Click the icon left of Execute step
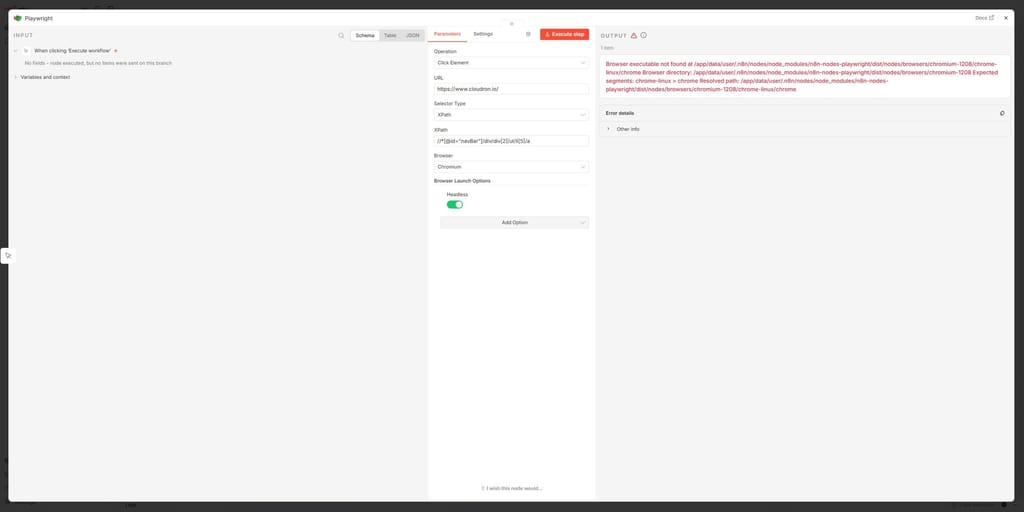Viewport: 1024px width, 512px height. pos(528,34)
